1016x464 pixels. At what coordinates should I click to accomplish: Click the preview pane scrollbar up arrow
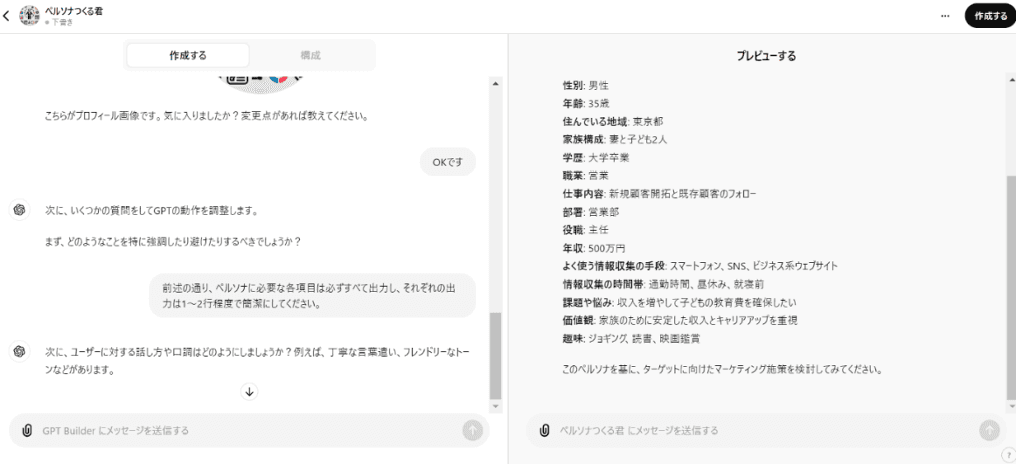click(1011, 78)
